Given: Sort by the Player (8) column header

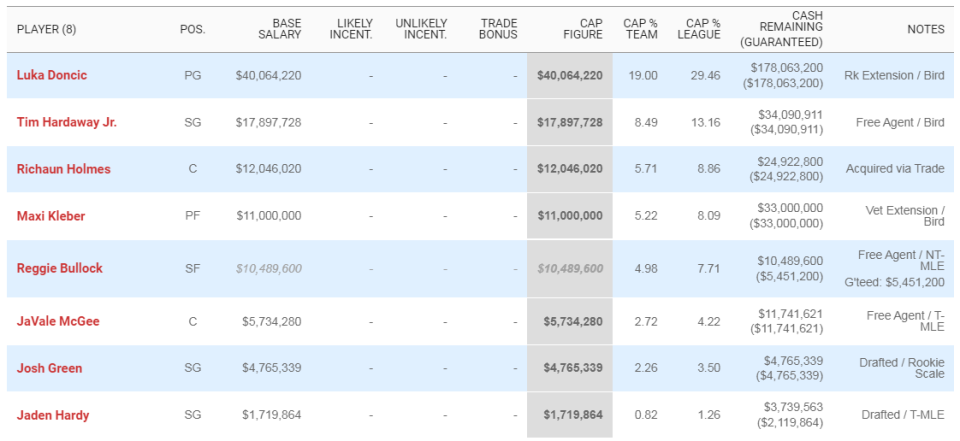Looking at the screenshot, I should pos(47,29).
